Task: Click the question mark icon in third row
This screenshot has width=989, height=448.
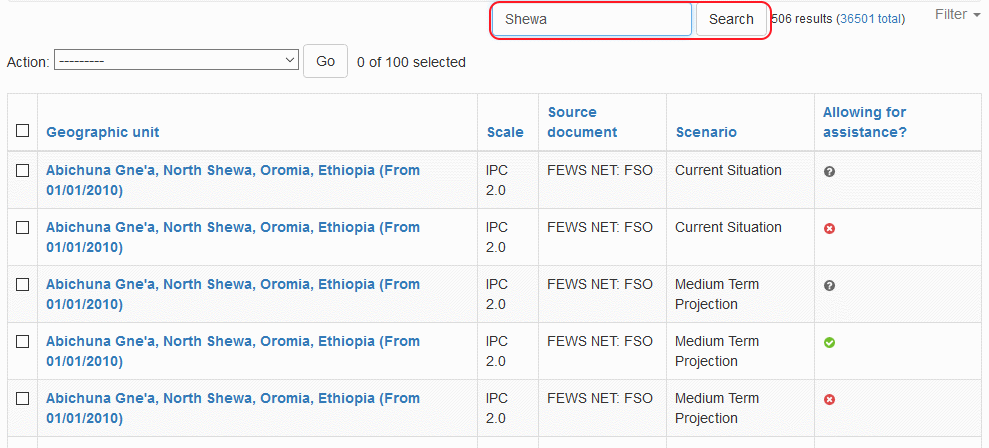Action: point(829,286)
